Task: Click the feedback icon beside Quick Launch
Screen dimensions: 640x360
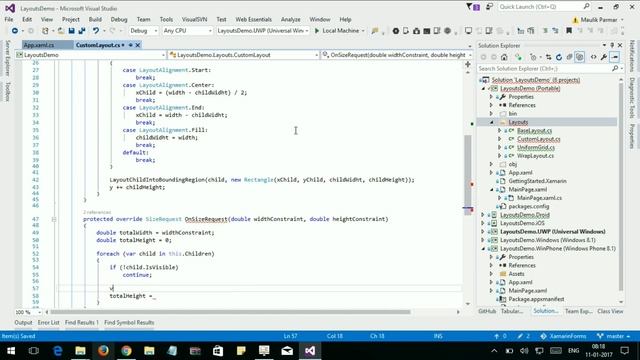Action: pyautogui.click(x=489, y=7)
